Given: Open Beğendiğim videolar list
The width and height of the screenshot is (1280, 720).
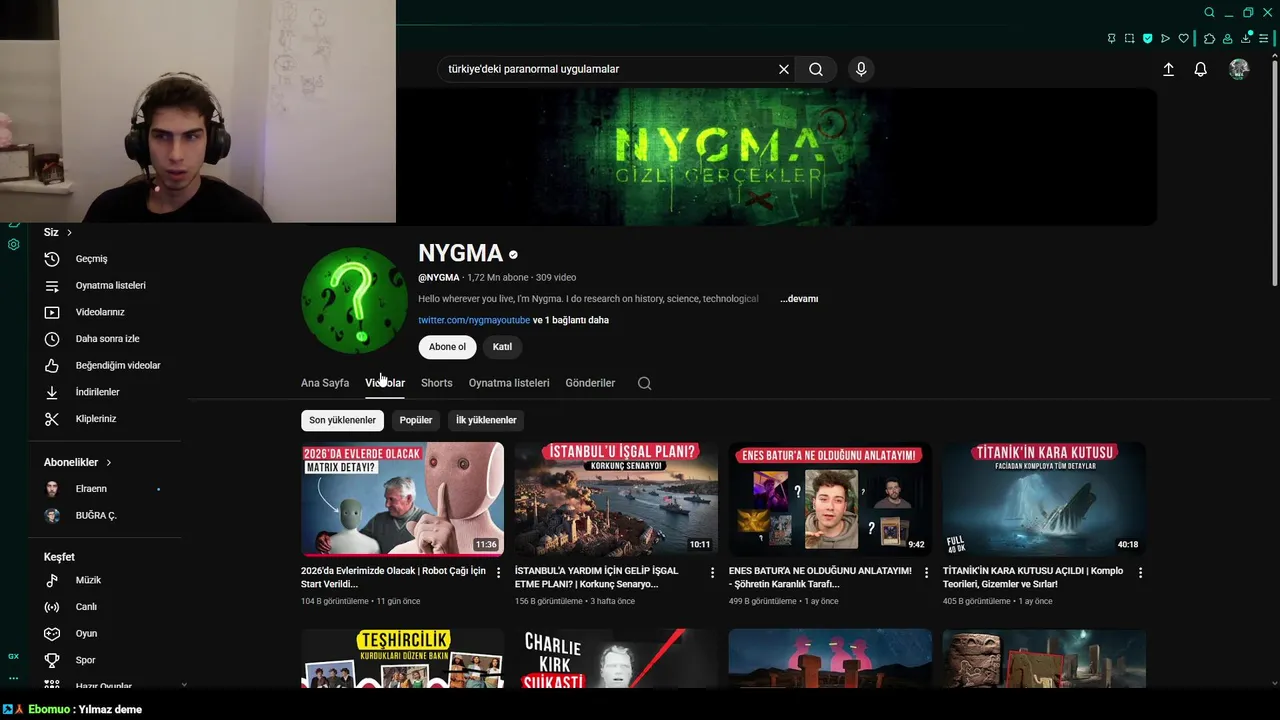Looking at the screenshot, I should click(104, 365).
